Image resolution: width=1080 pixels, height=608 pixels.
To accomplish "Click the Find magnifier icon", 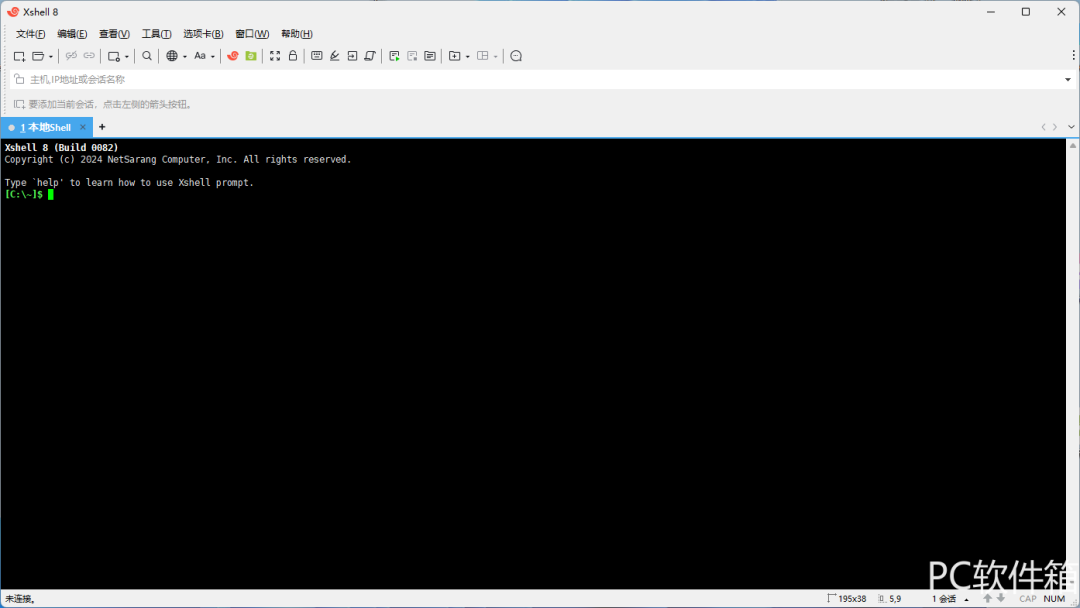I will click(x=147, y=56).
